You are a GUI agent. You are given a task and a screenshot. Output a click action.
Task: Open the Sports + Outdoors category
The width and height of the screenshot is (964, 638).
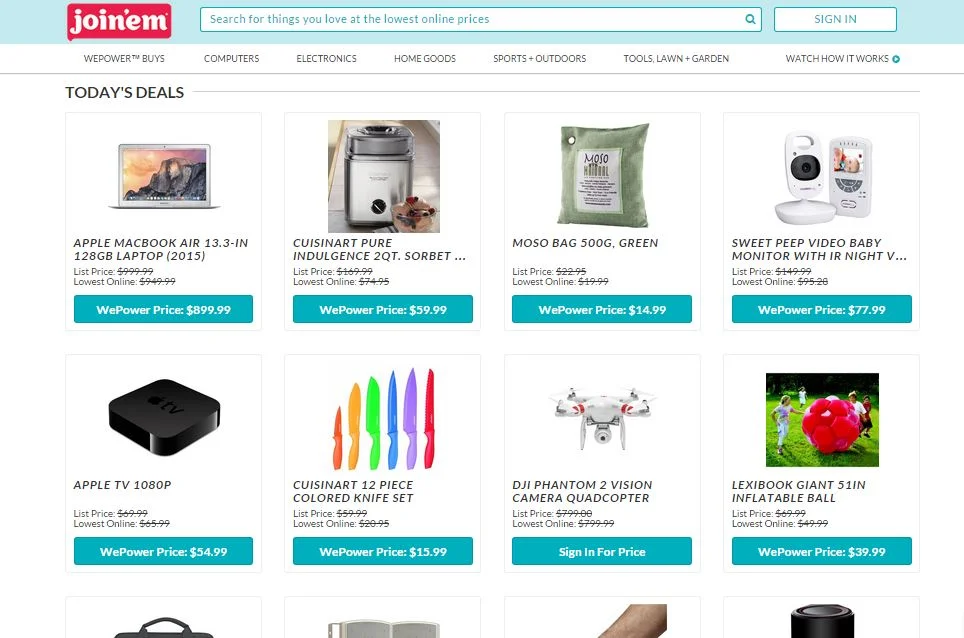tap(540, 58)
